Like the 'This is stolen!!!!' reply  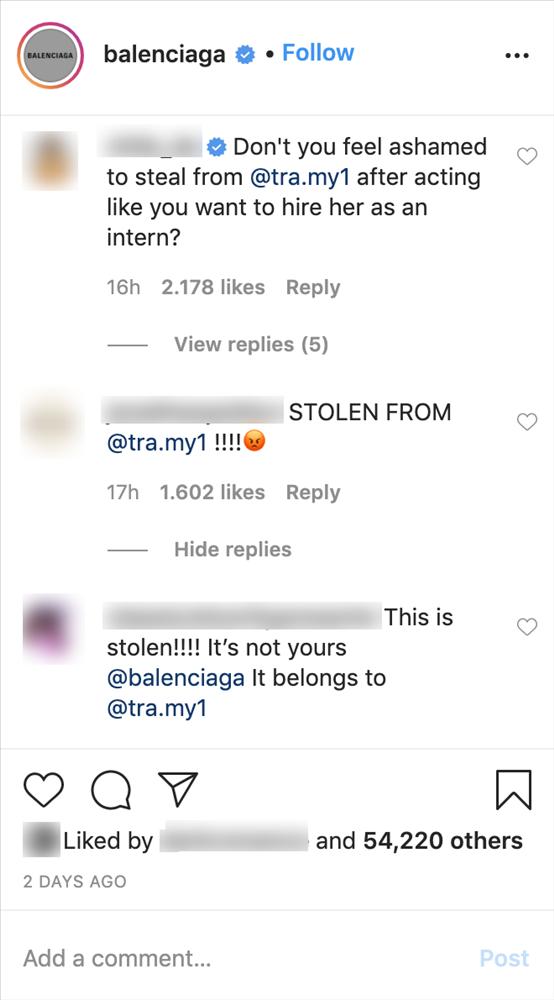click(527, 627)
